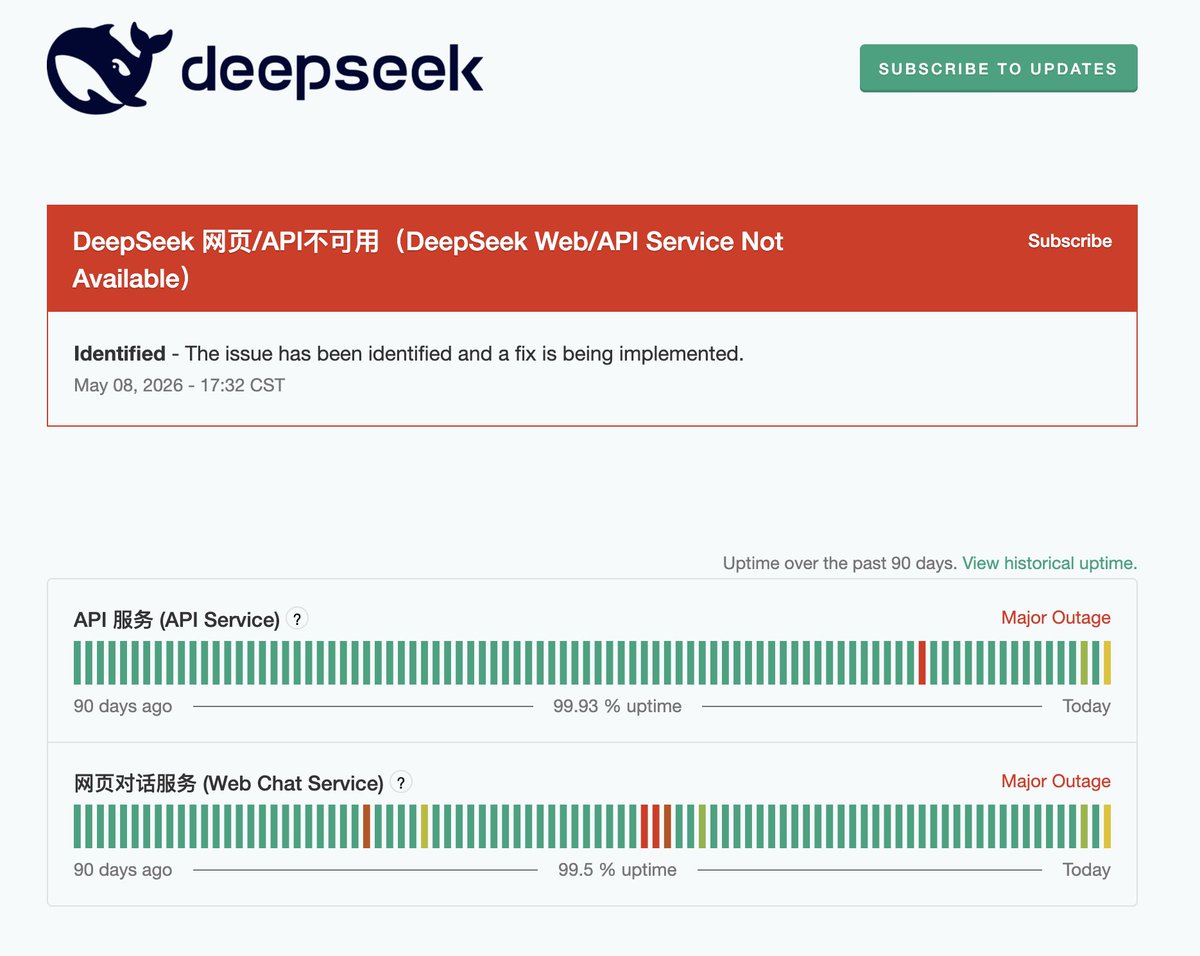The height and width of the screenshot is (956, 1200).
Task: Click the Identified status label
Action: (x=120, y=353)
